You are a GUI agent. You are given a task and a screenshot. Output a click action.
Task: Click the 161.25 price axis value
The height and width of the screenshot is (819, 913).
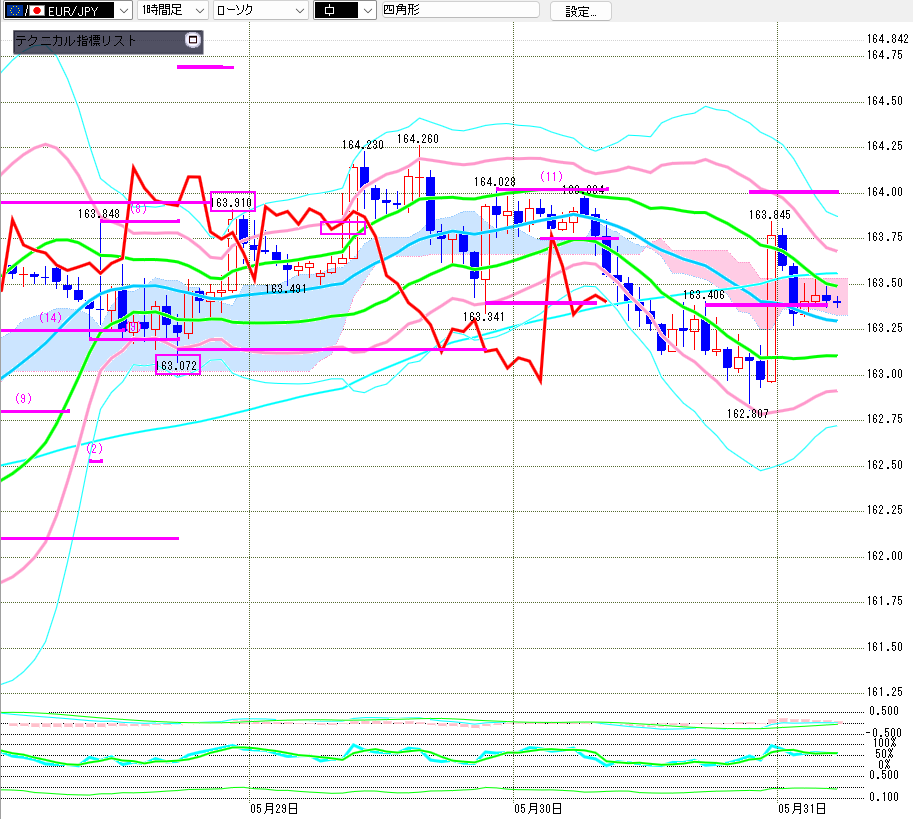point(884,692)
